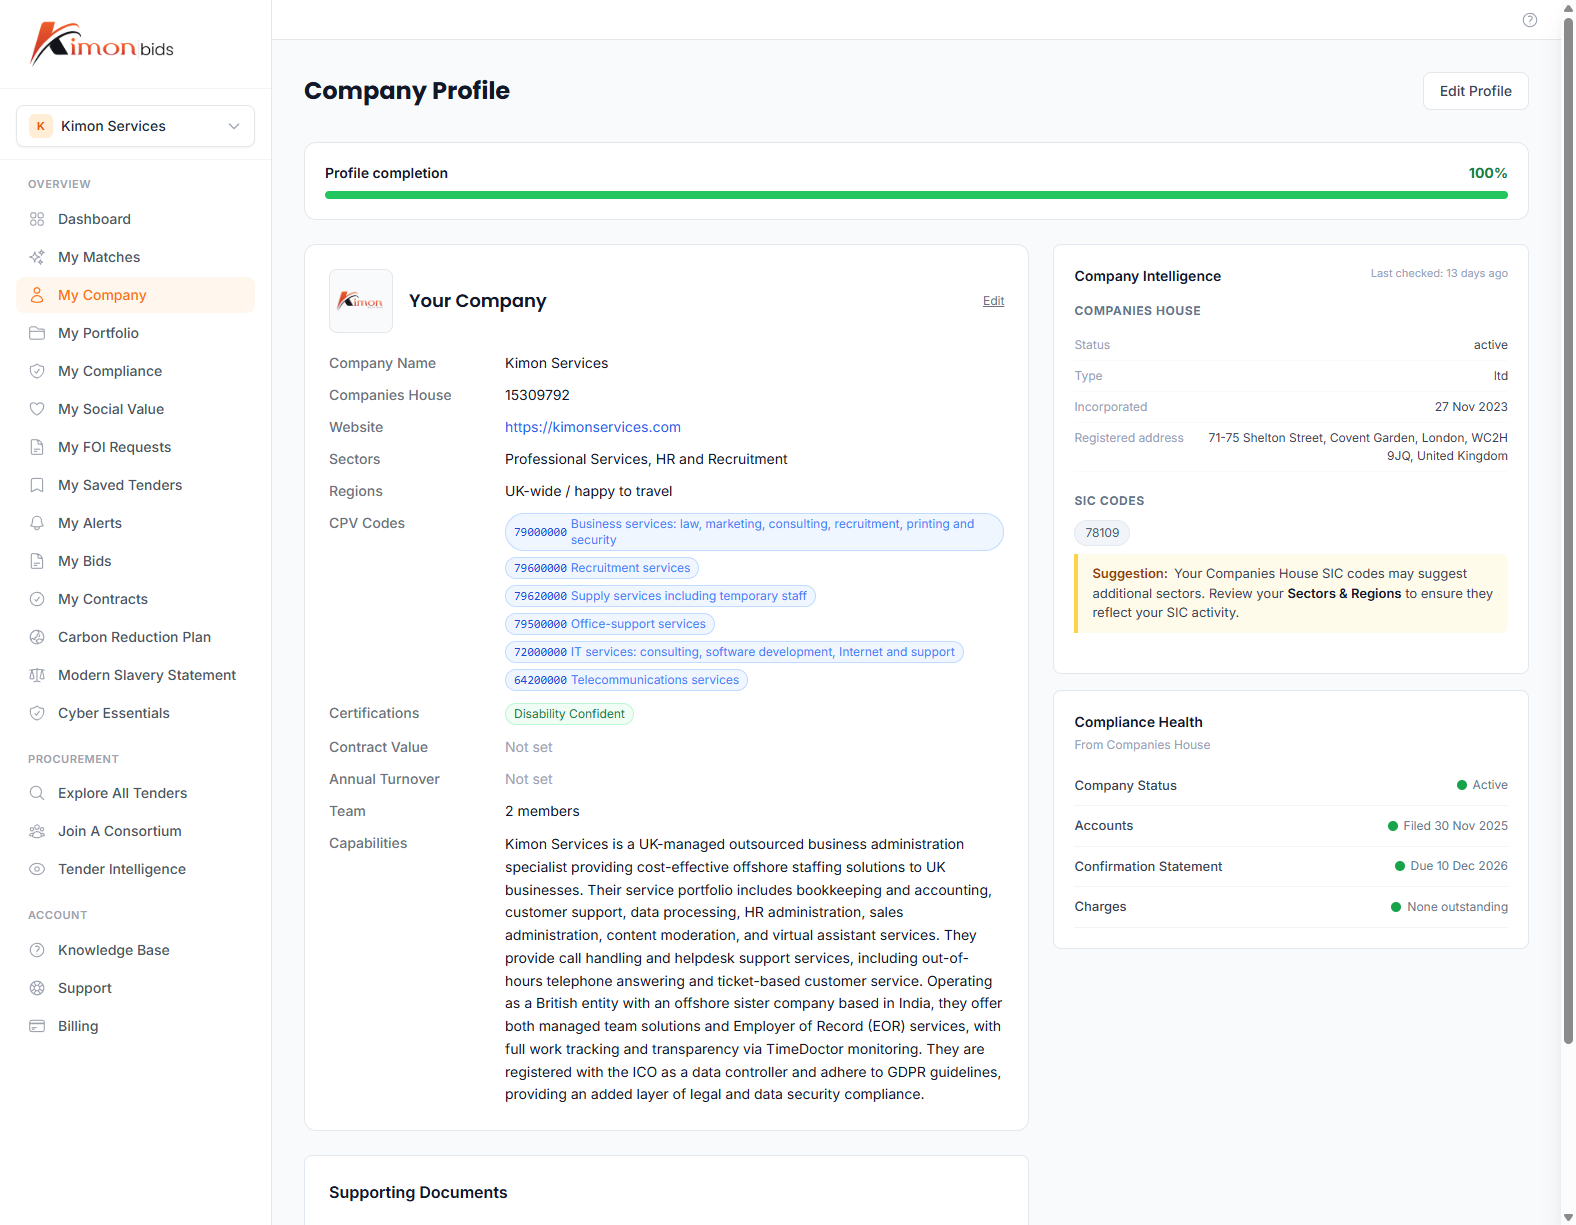Image resolution: width=1576 pixels, height=1225 pixels.
Task: Click the 79600000 Recruitment services CPV tag
Action: (602, 568)
